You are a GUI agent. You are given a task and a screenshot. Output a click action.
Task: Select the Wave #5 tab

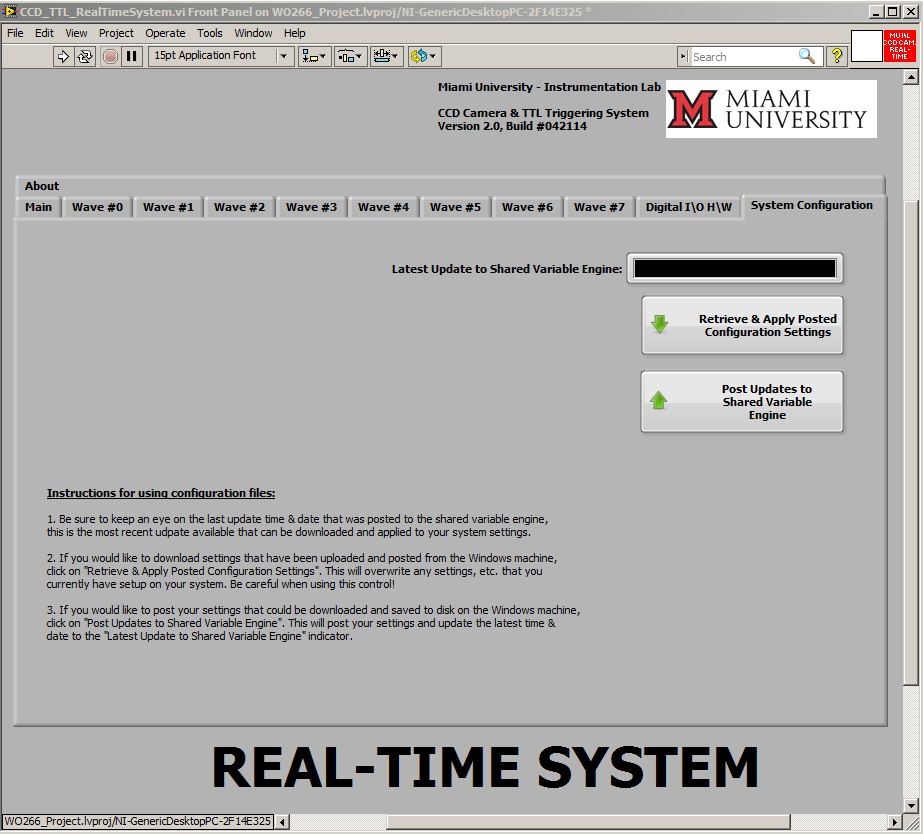pos(456,207)
